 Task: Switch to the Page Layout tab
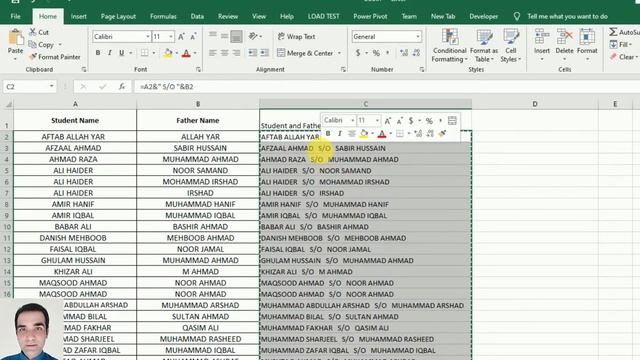coord(118,16)
